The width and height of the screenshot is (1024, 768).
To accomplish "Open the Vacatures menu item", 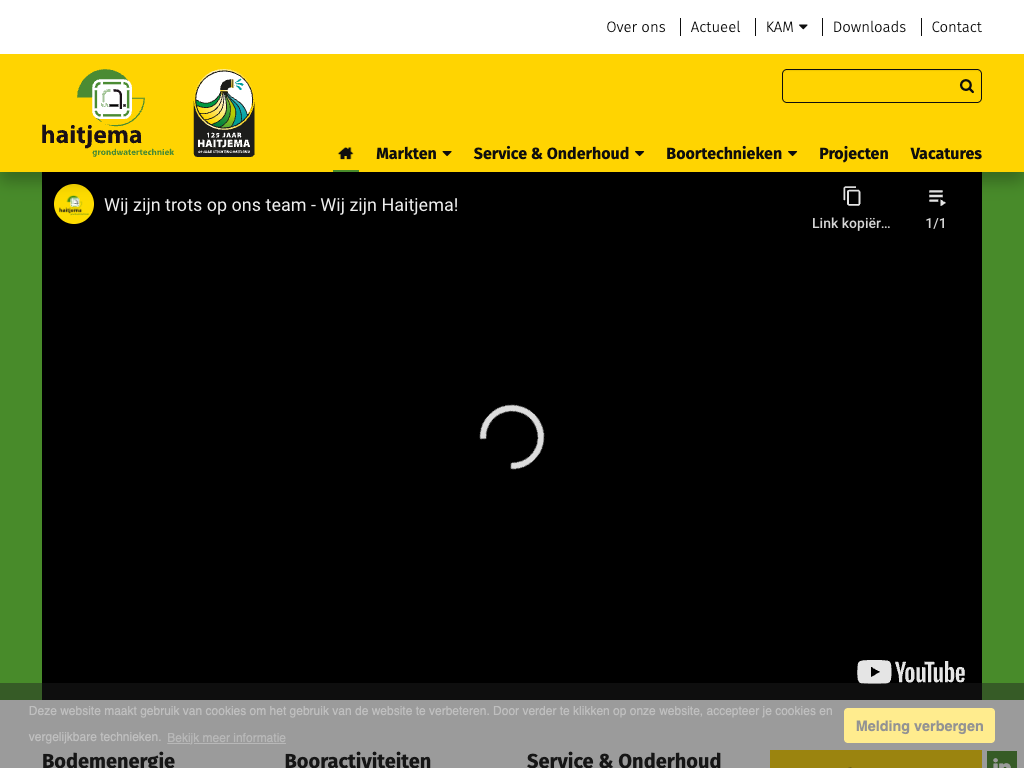I will tap(945, 153).
